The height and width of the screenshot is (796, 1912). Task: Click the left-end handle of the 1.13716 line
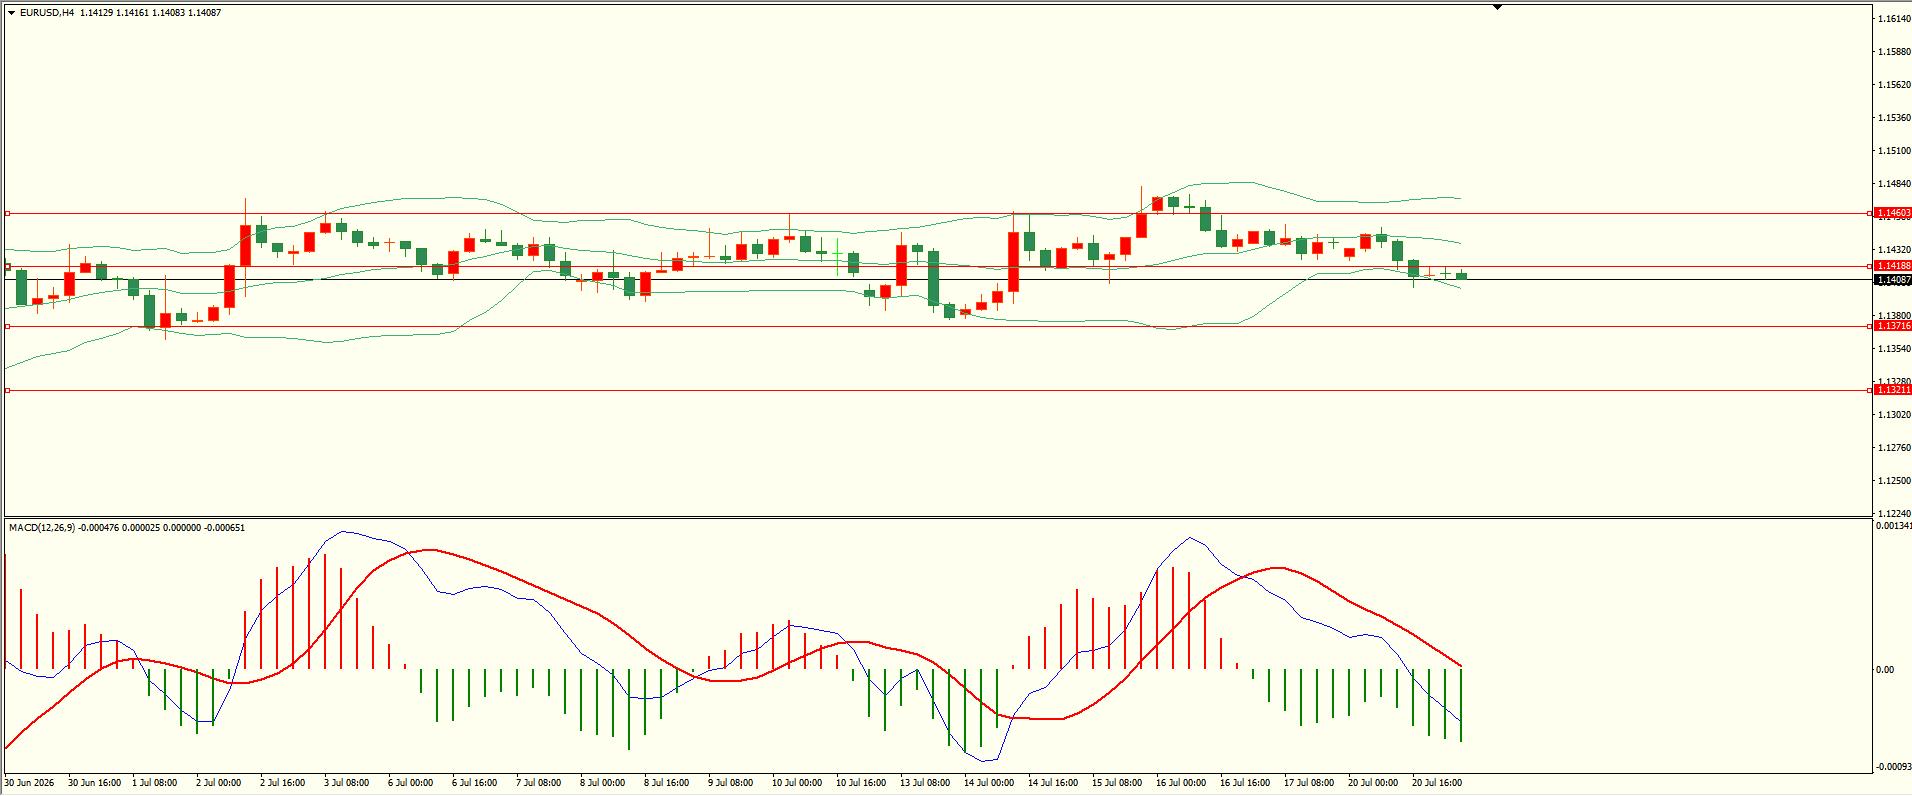coord(8,326)
